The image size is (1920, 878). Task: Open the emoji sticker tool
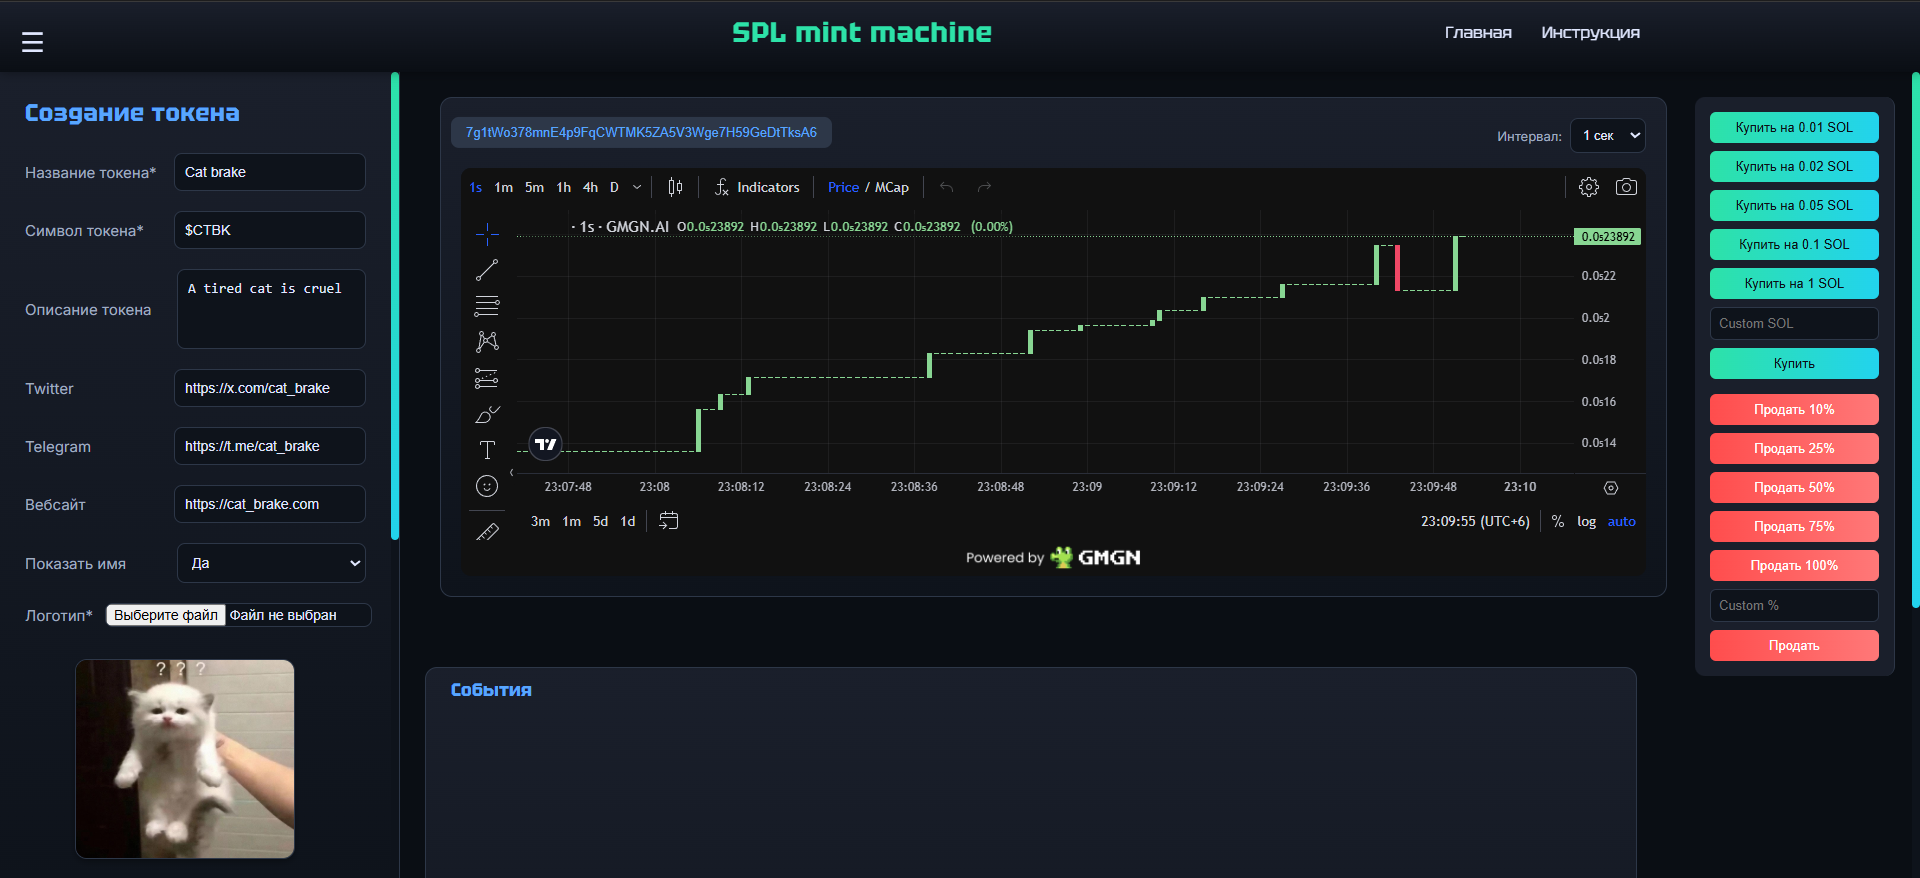487,486
